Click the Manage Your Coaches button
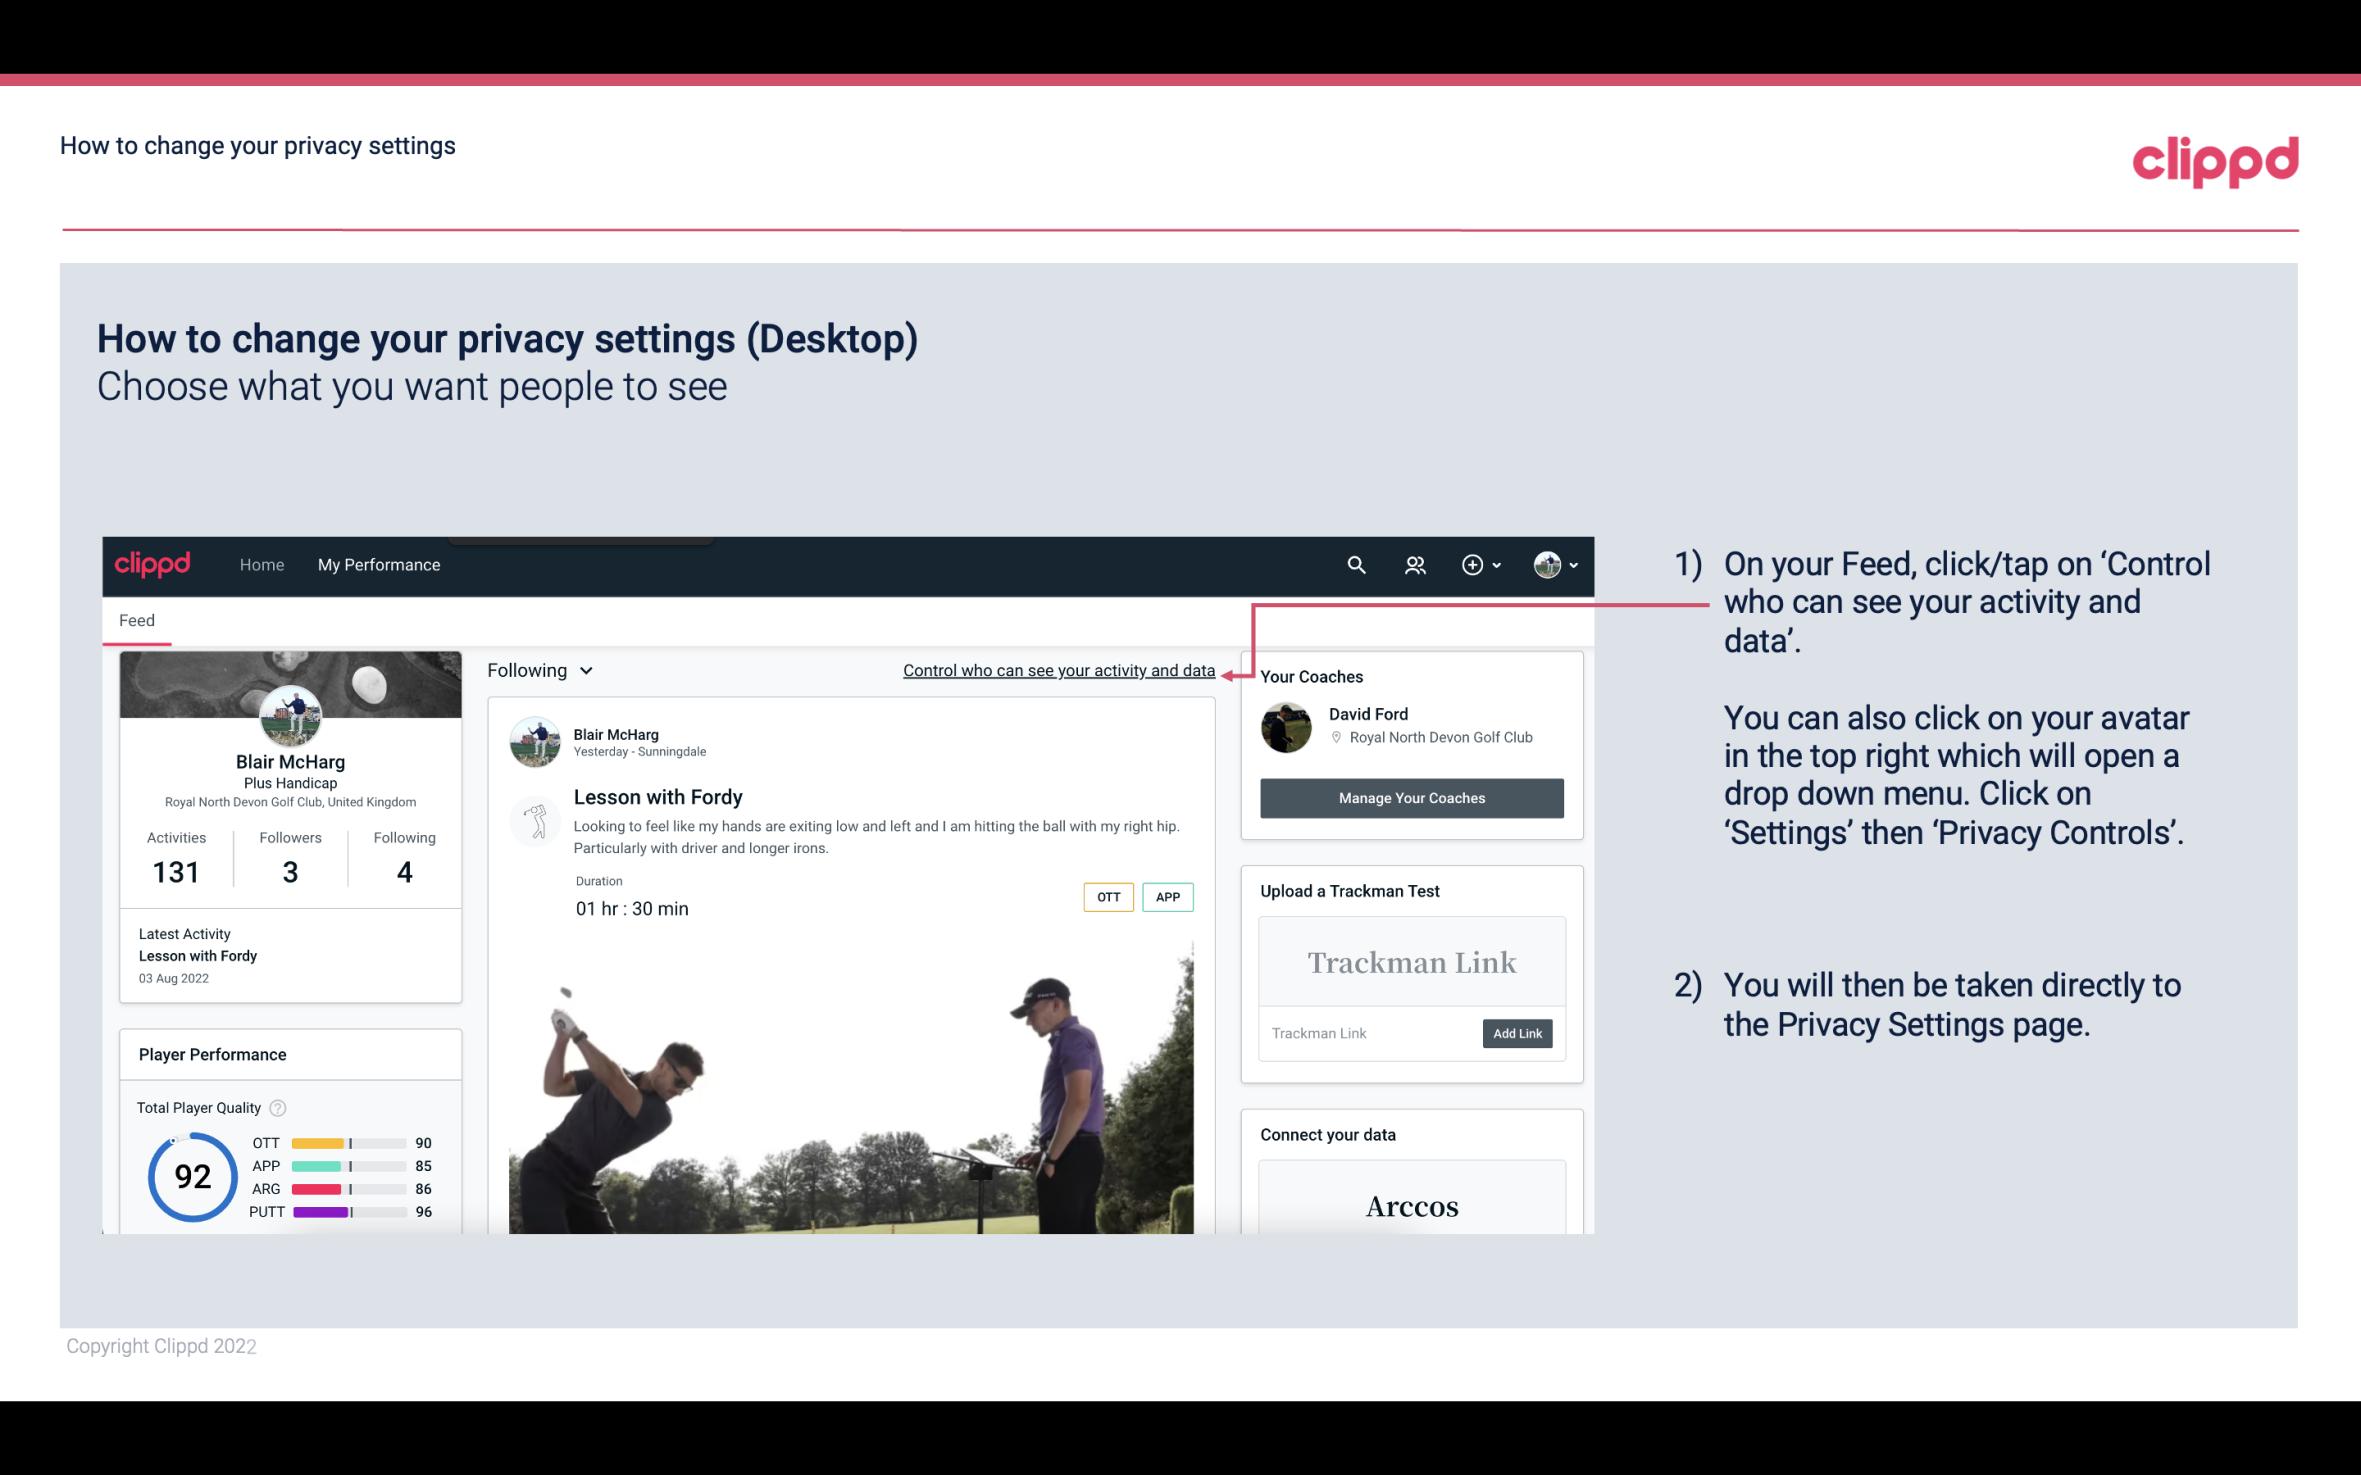2361x1475 pixels. (x=1412, y=797)
